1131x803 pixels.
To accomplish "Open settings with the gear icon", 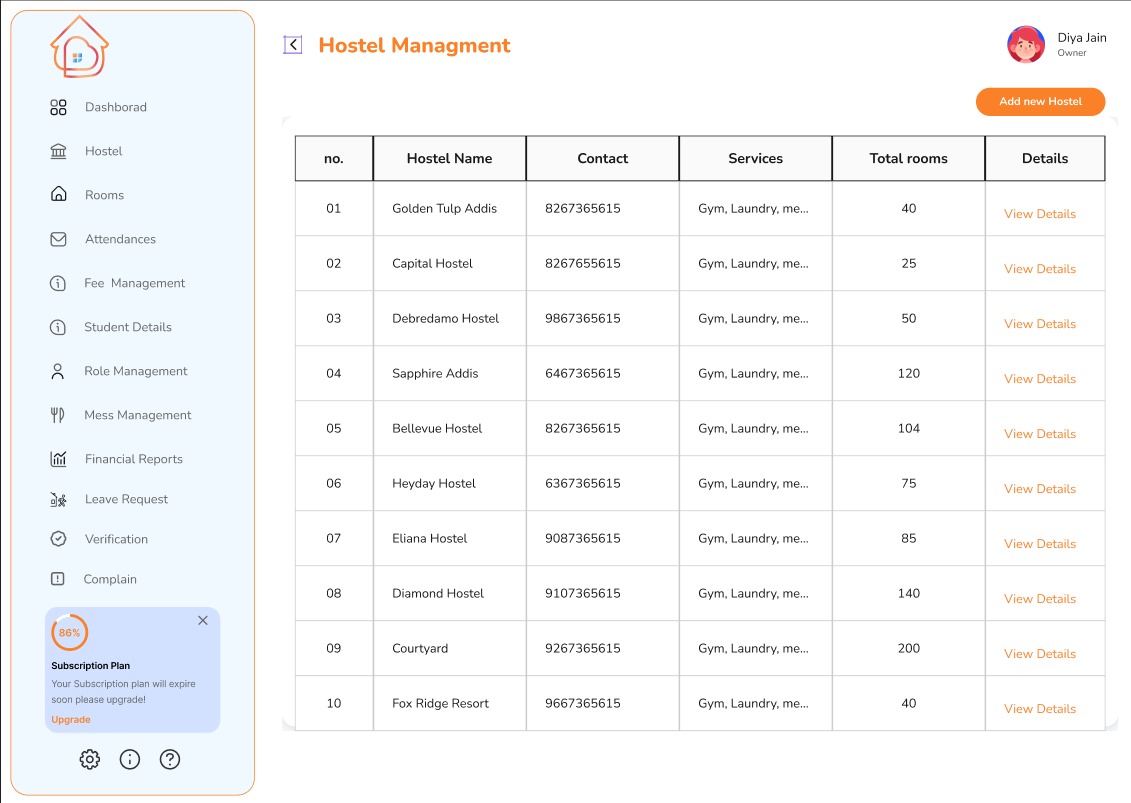I will click(x=90, y=760).
